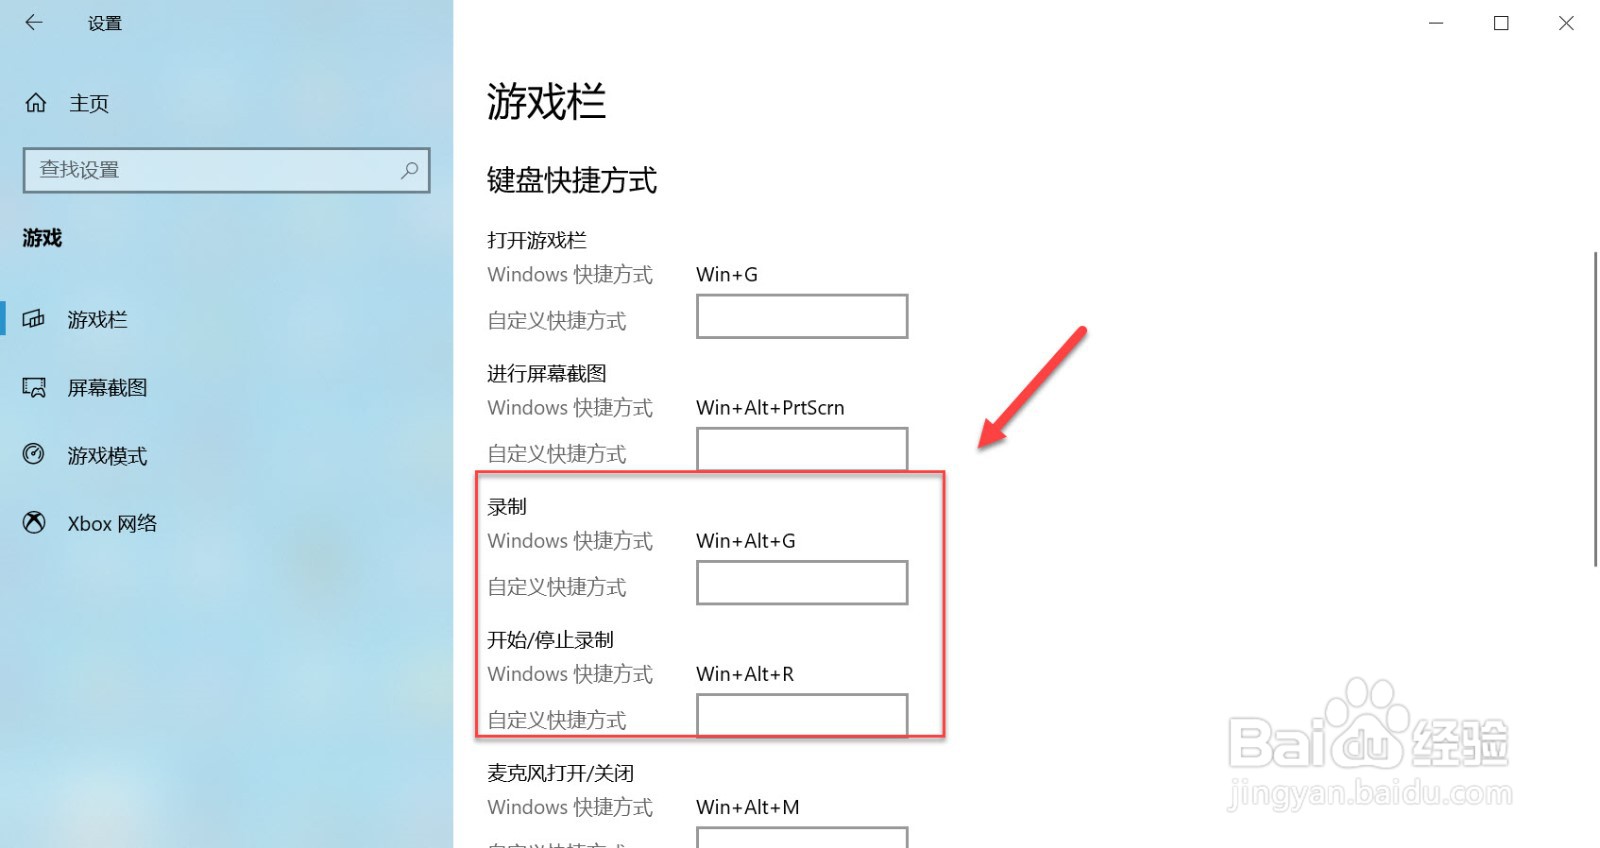Open the 屏幕截图 sidebar icon

click(34, 387)
